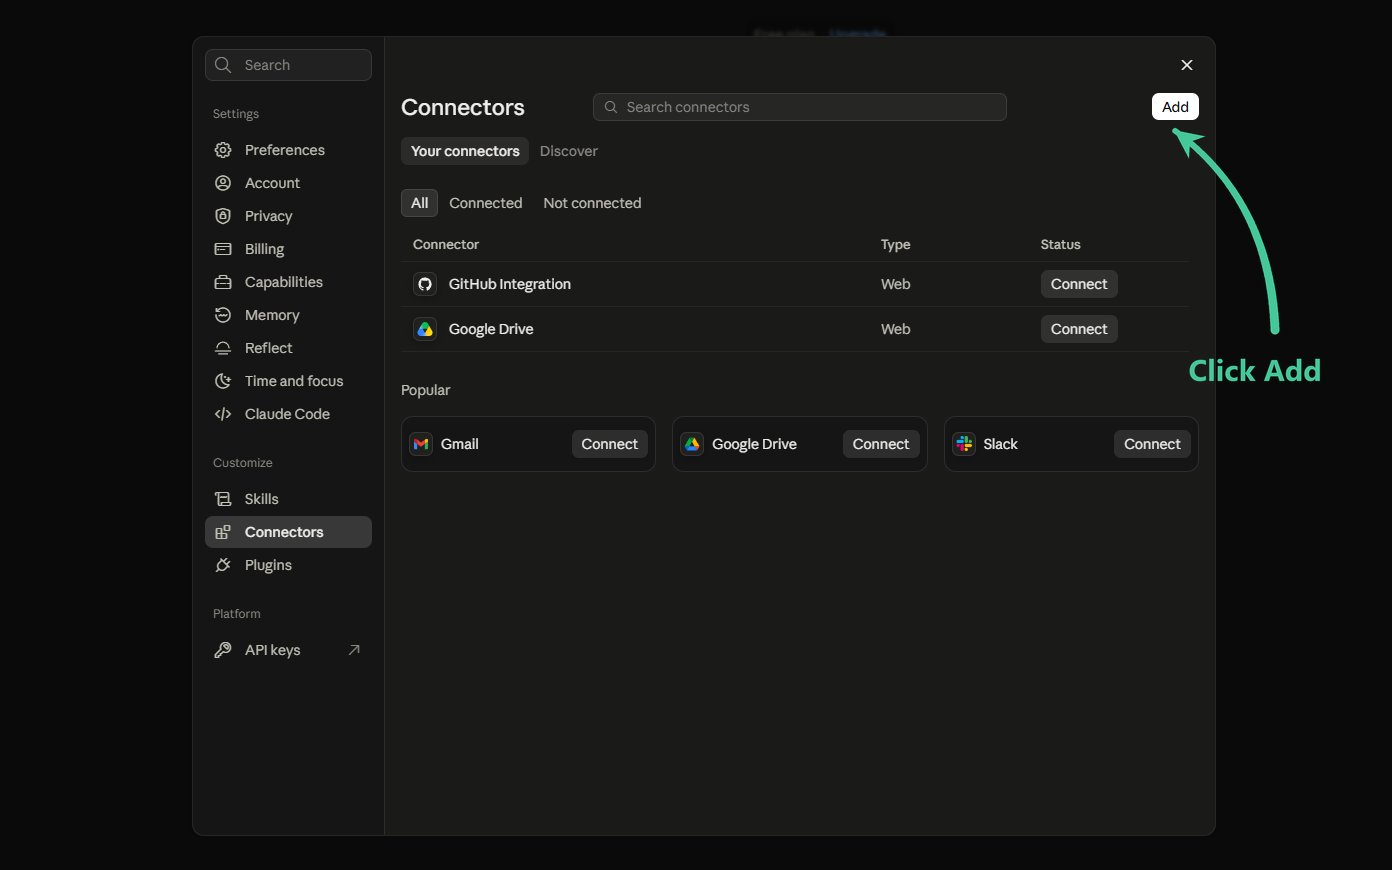
Task: Open Capabilities settings page
Action: 288,282
